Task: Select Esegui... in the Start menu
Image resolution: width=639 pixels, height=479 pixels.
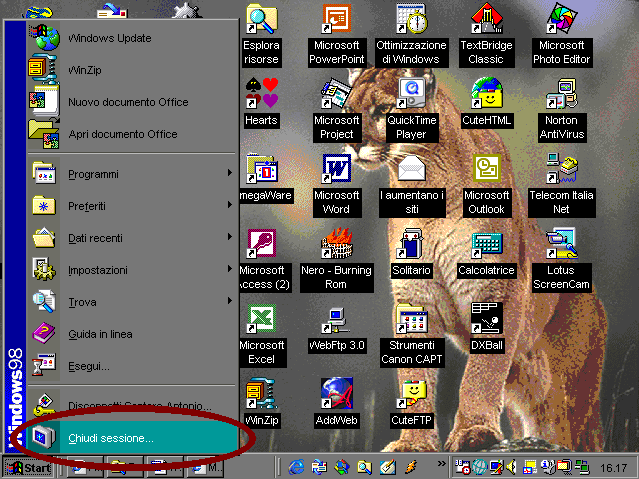Action: click(132, 366)
